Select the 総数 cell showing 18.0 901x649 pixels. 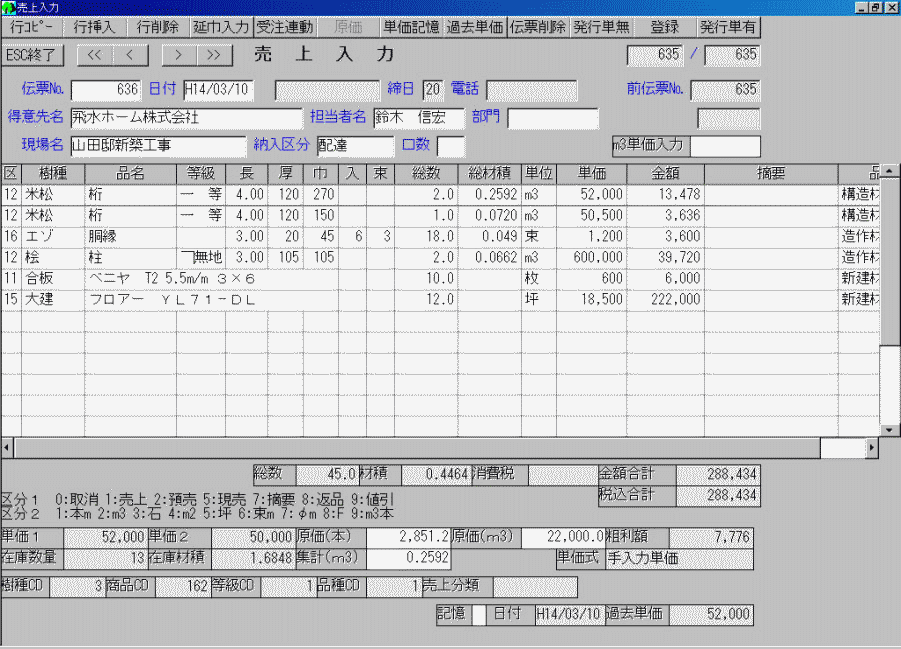(x=426, y=236)
